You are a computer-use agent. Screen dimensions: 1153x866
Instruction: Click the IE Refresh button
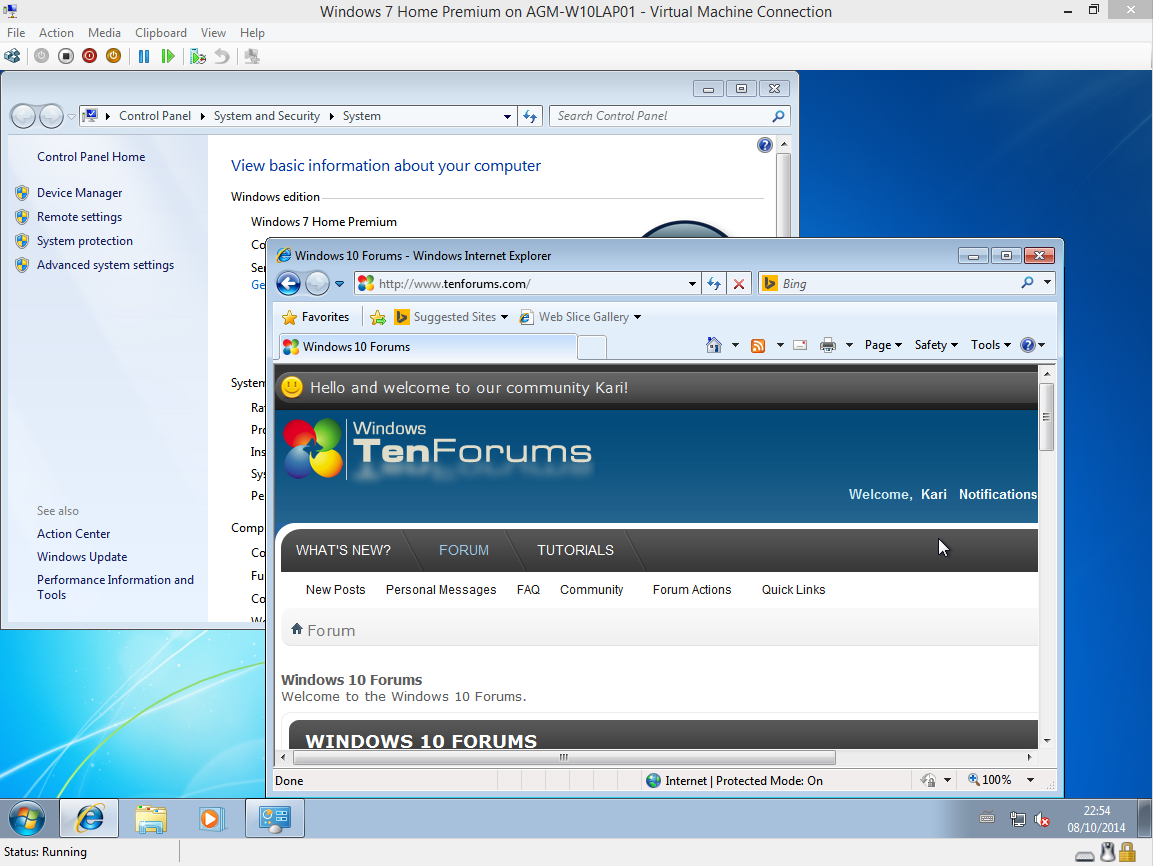tap(714, 284)
